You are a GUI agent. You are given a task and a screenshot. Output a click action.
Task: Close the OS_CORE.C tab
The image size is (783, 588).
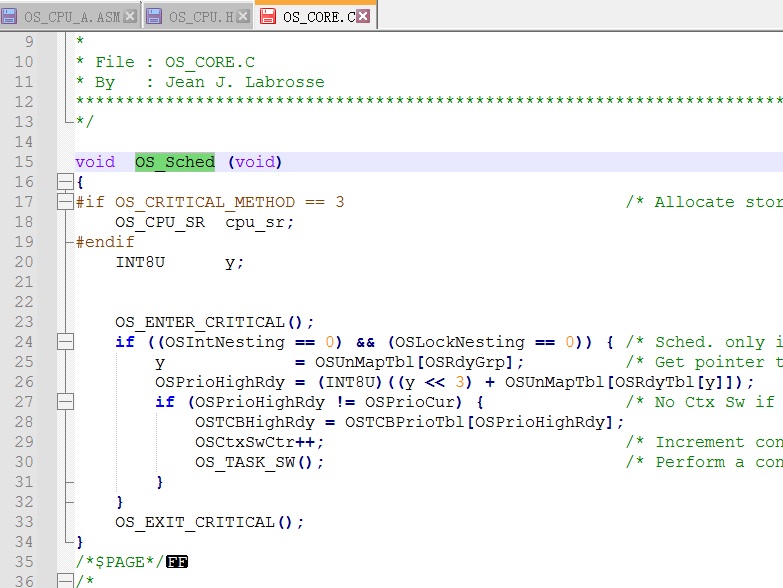[363, 16]
